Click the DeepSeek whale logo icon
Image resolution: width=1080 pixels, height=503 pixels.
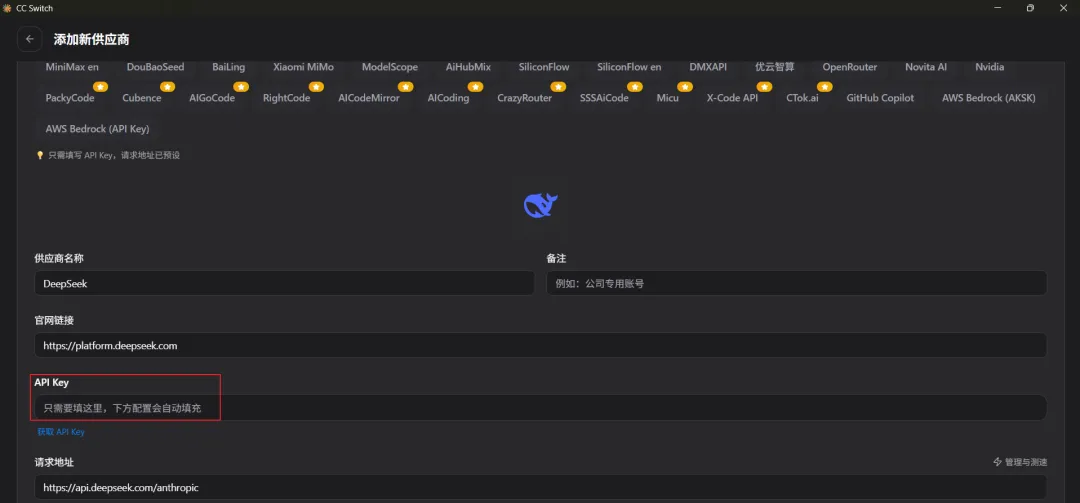tap(541, 205)
